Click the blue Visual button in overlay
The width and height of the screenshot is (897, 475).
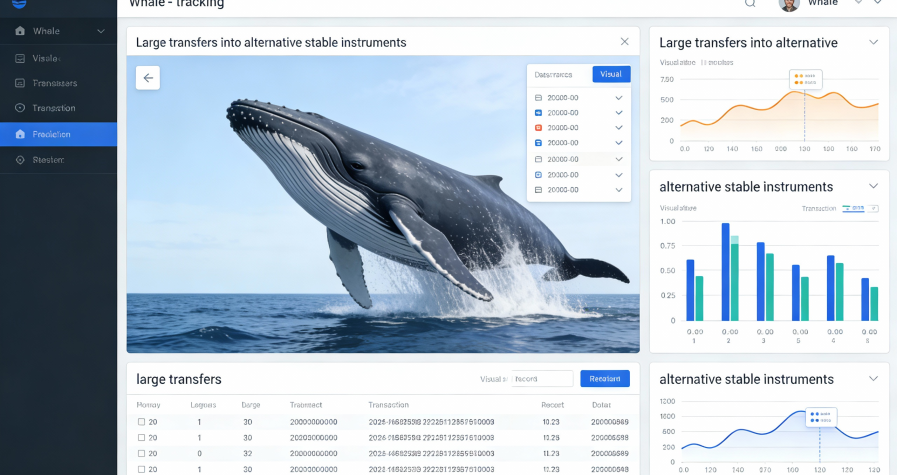coord(611,74)
